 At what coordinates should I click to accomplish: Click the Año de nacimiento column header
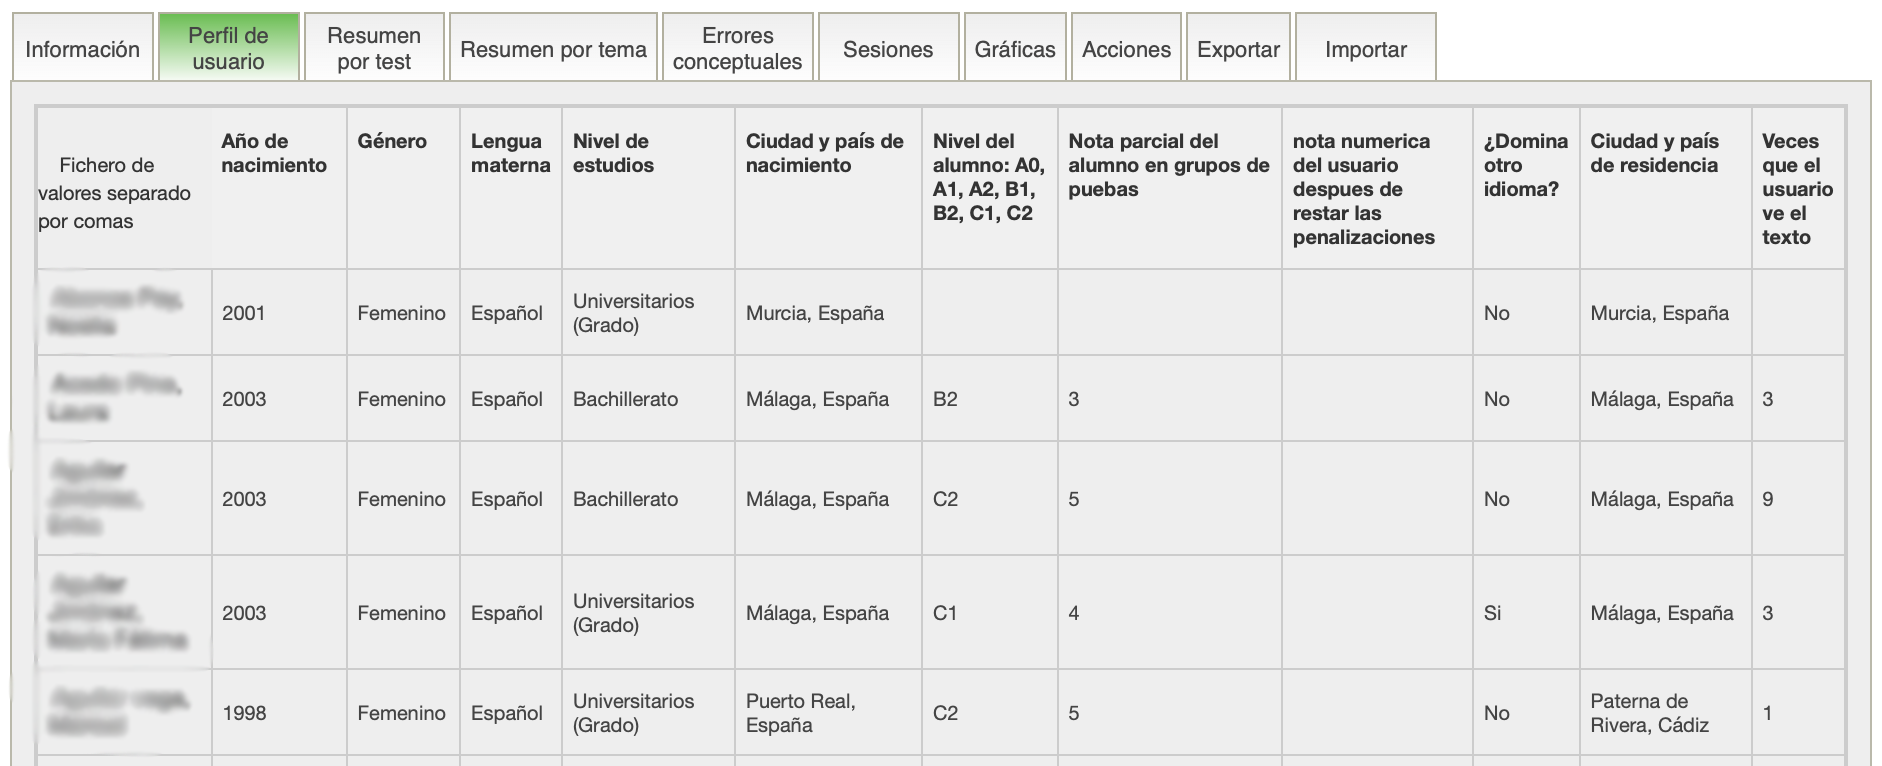(274, 153)
